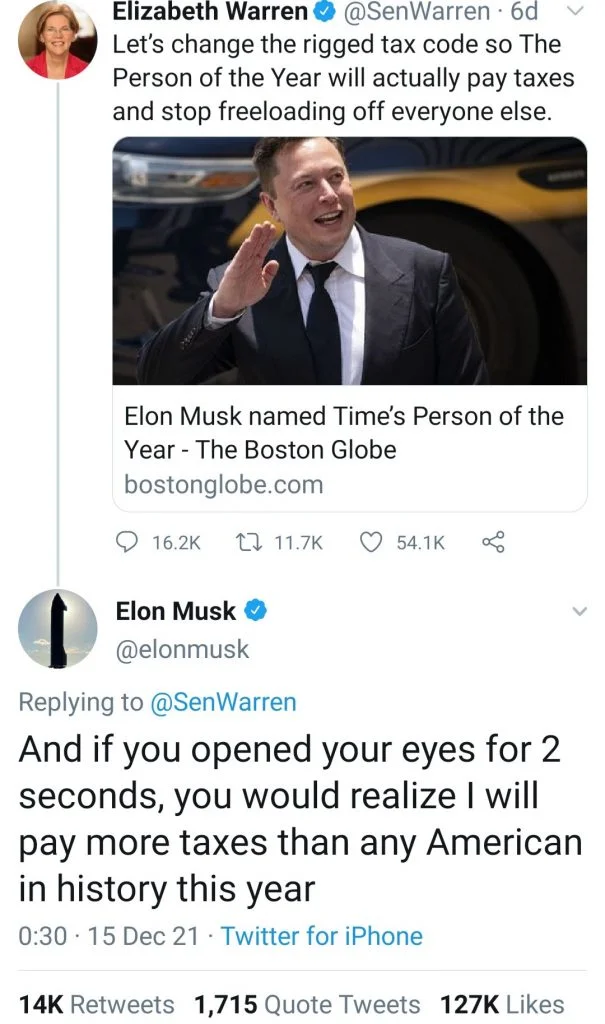Expand options chevron on Elon Musk's reply
Viewport: 605px width, 1024px height.
(x=577, y=611)
